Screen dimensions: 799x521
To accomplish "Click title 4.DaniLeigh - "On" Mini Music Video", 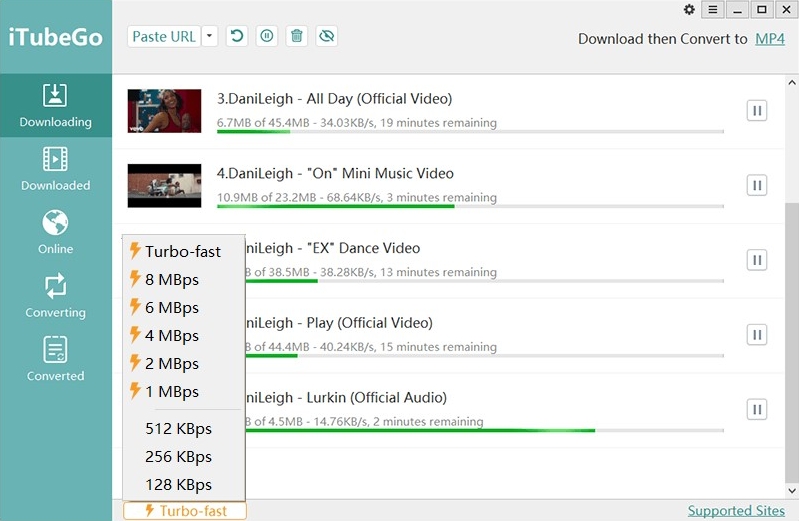I will click(335, 173).
